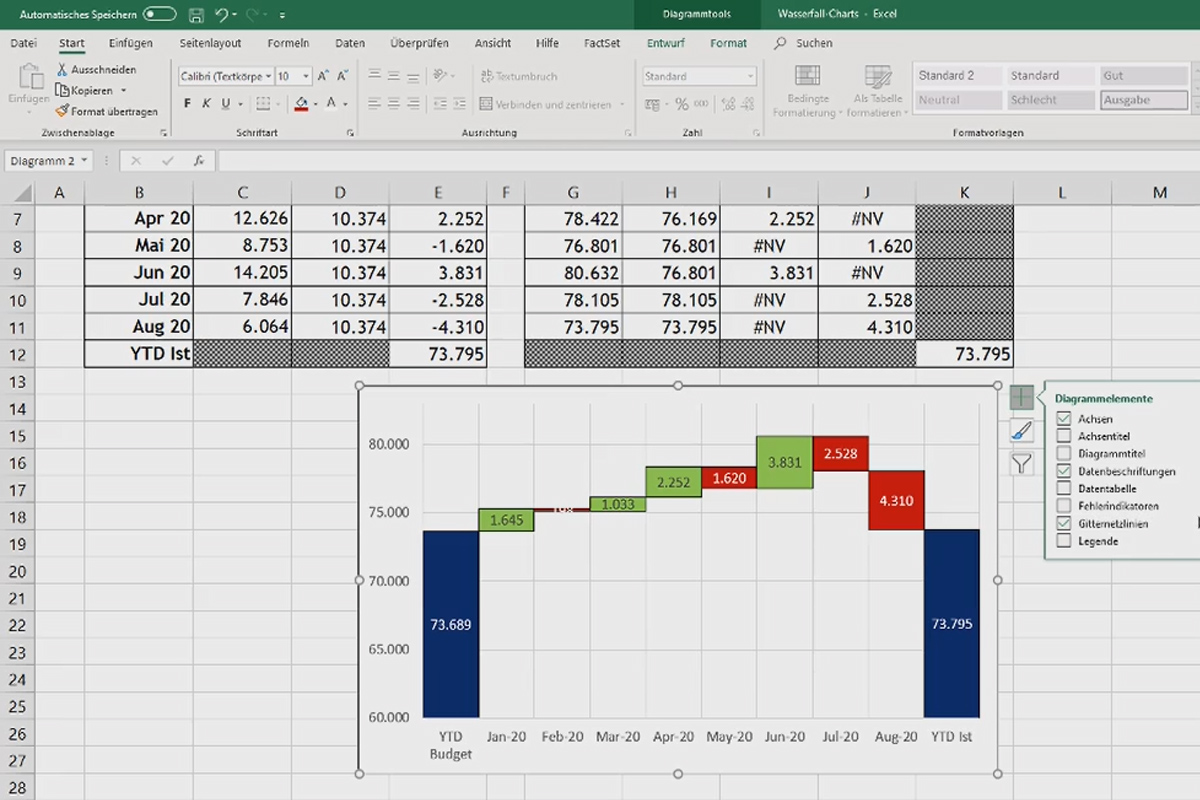Viewport: 1200px width, 800px height.
Task: Click the chart filter funnel icon
Action: point(1021,464)
